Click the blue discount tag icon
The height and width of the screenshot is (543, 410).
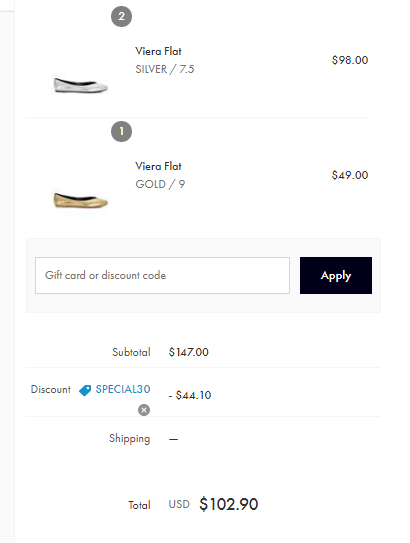[85, 390]
